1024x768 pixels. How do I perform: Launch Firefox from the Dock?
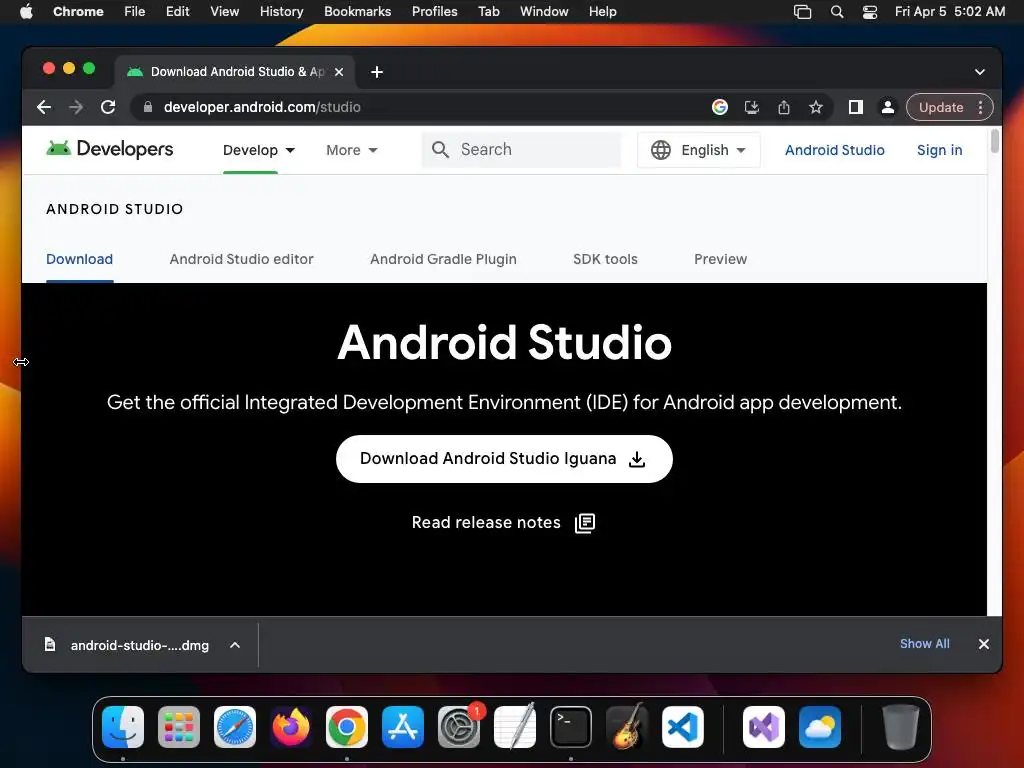[x=291, y=727]
